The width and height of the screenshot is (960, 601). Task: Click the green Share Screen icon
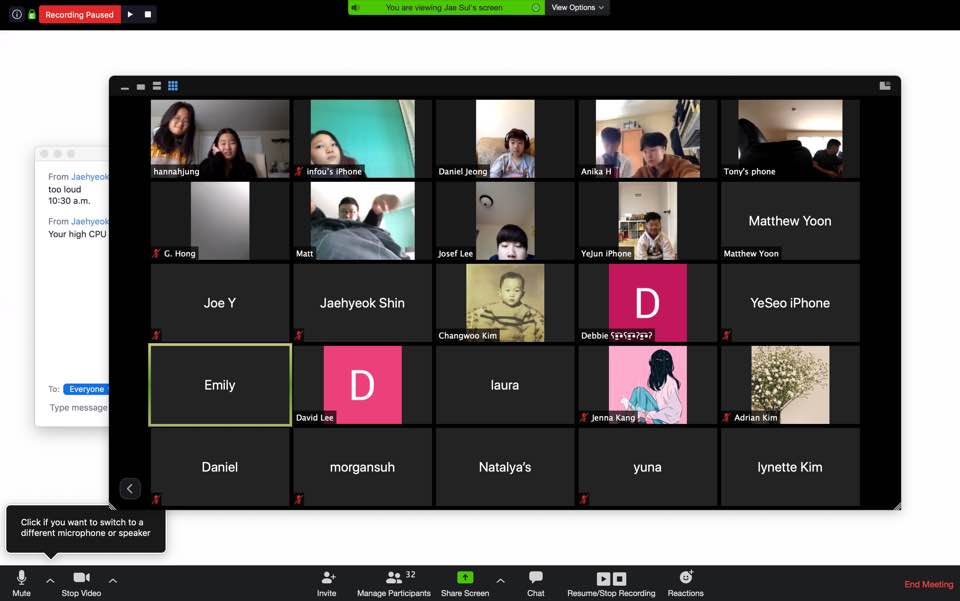tap(465, 577)
